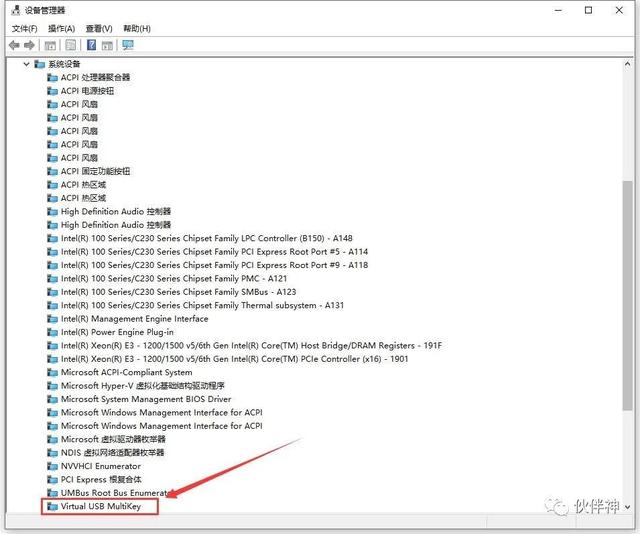Select Host Bridge/DRAM Registers - 191F entry
The height and width of the screenshot is (534, 640).
(251, 345)
